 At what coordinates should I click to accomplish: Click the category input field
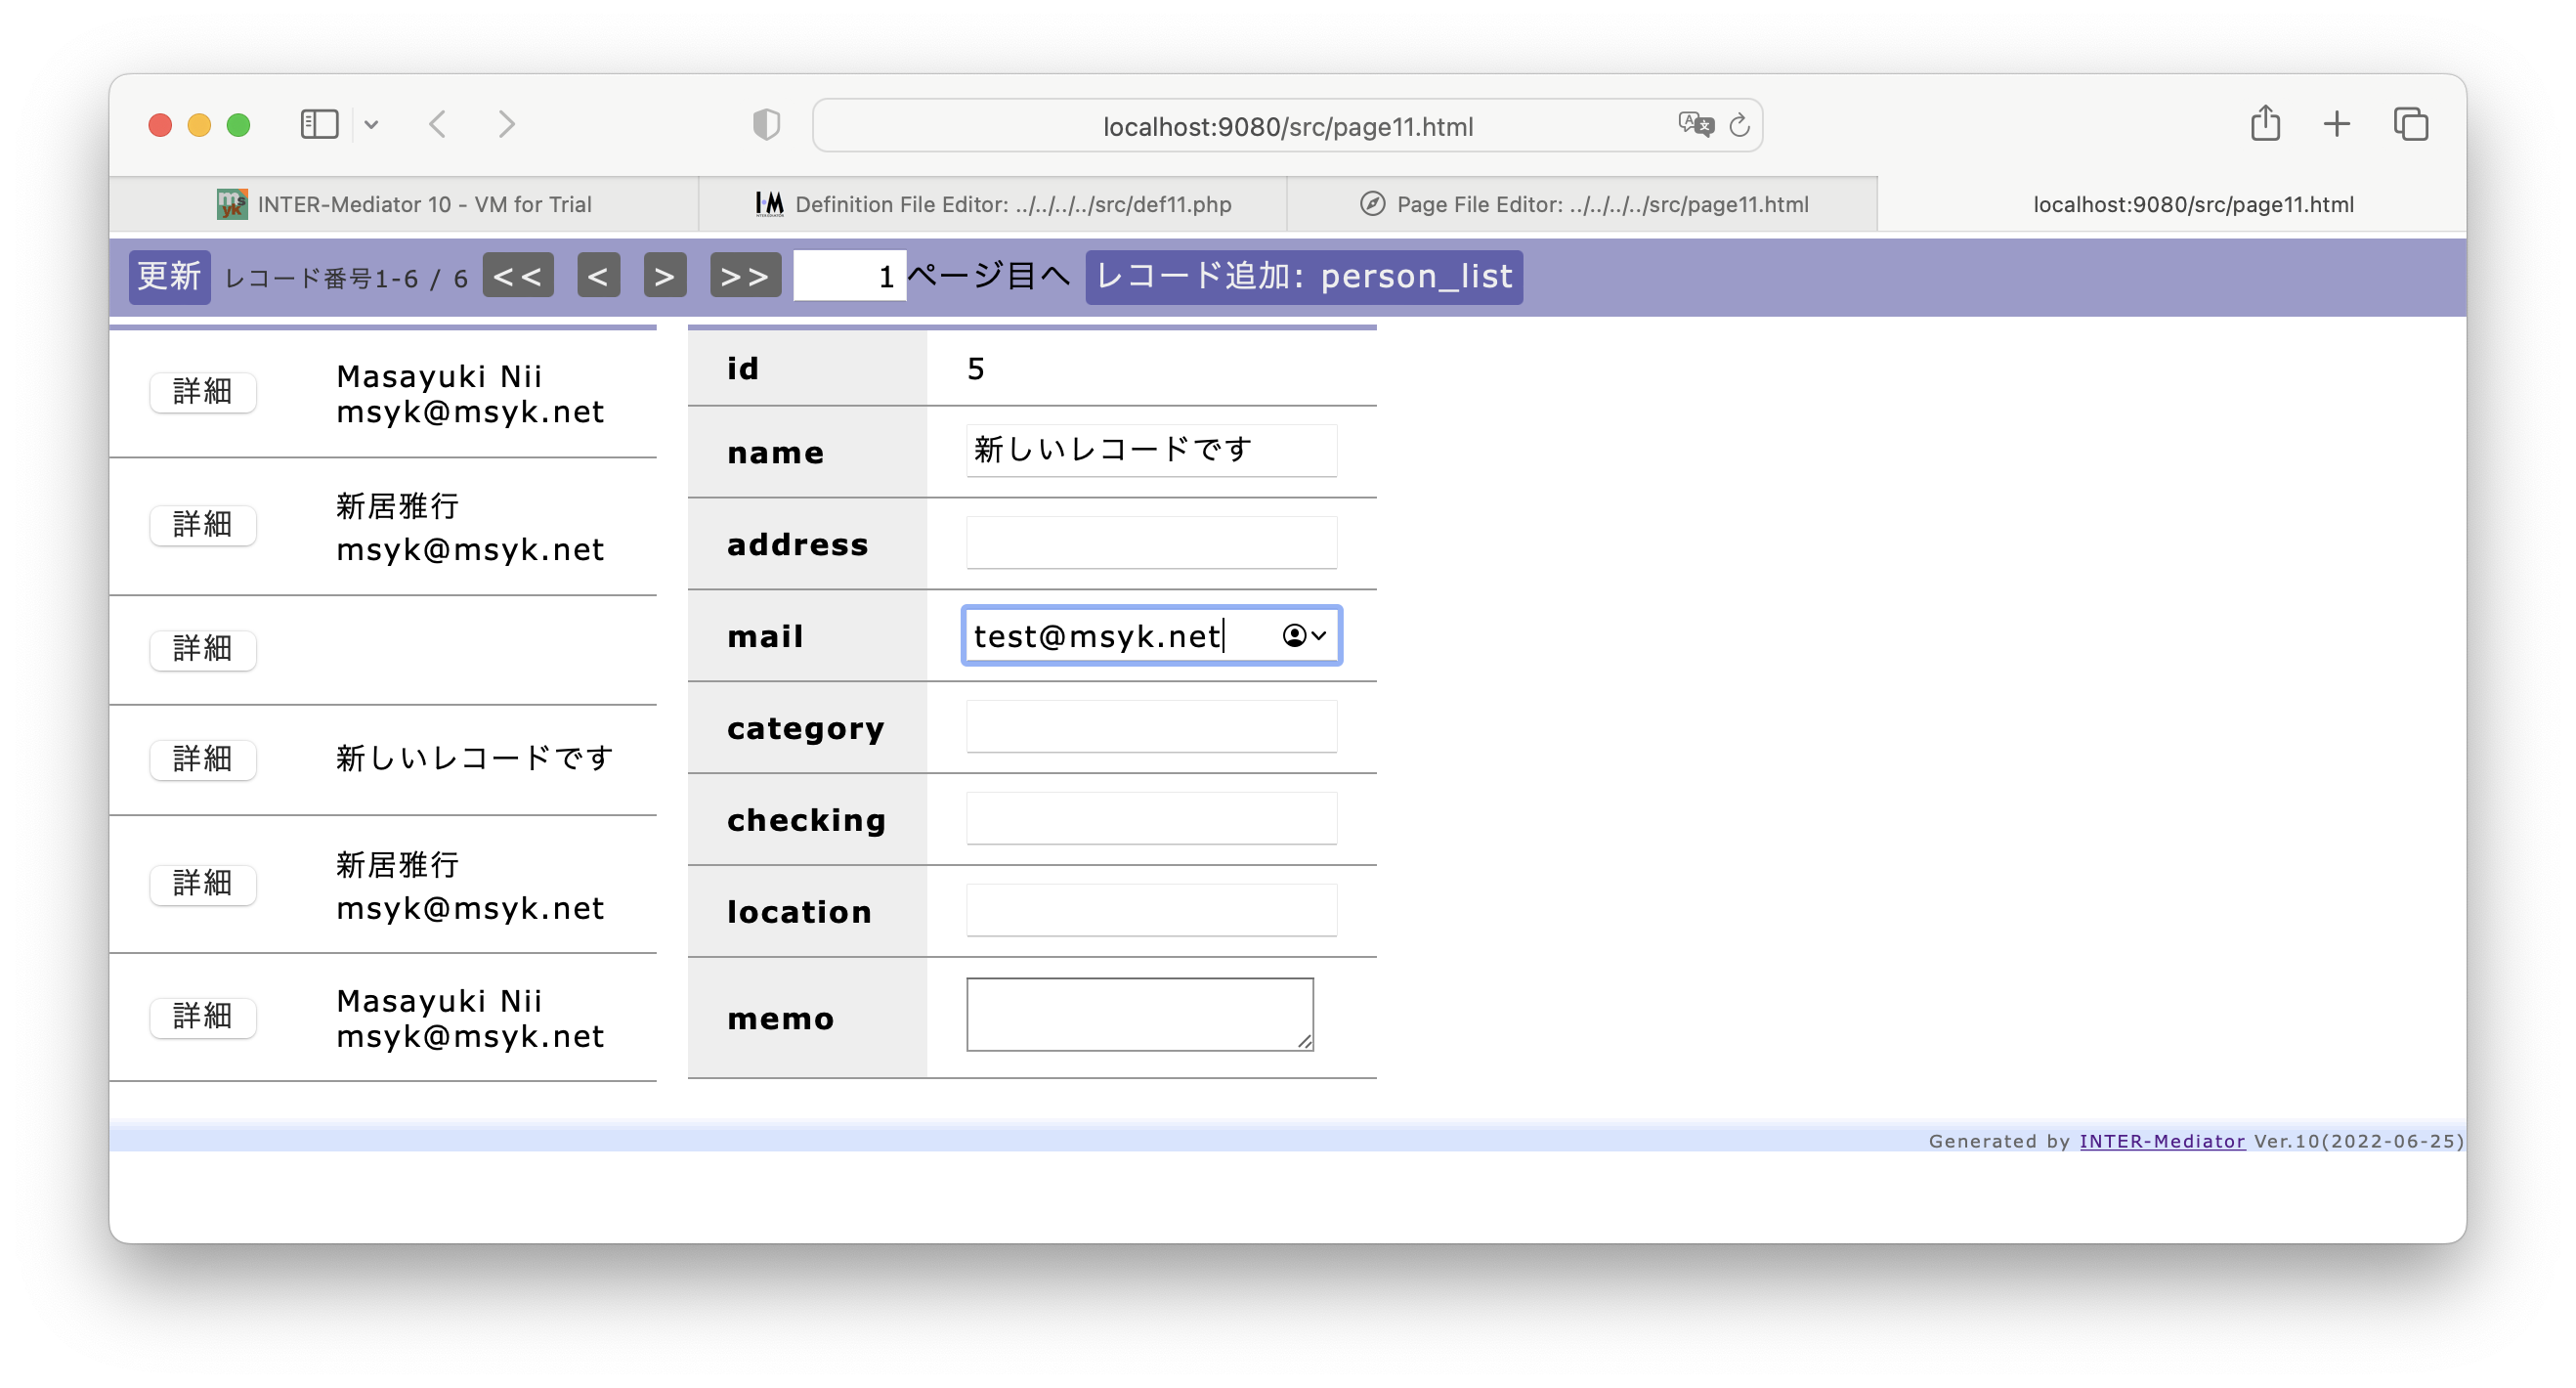1151,726
